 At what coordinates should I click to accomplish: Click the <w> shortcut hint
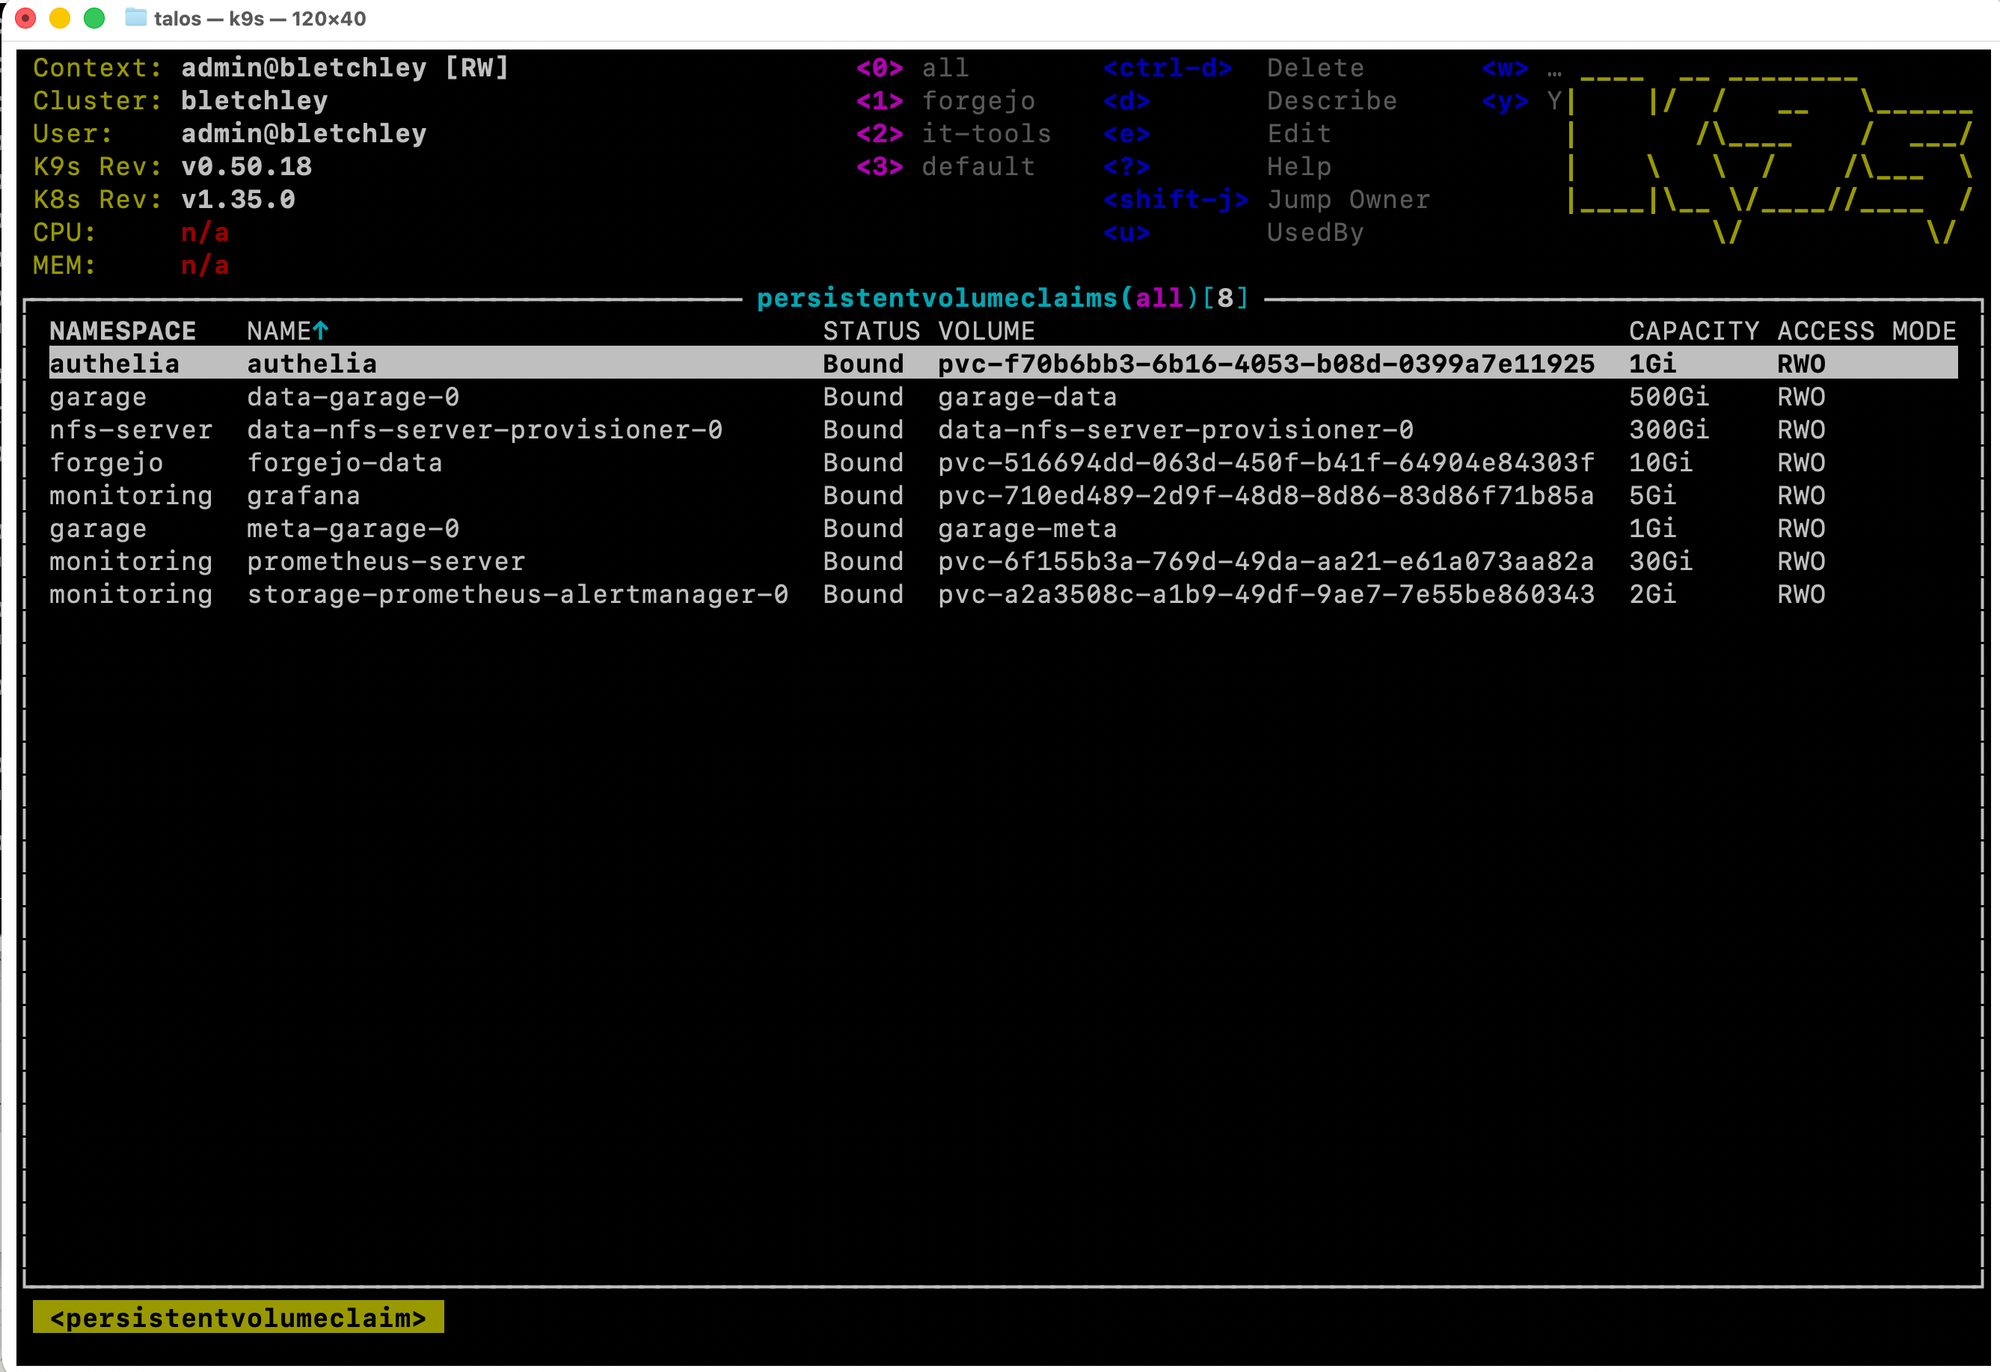(1521, 68)
